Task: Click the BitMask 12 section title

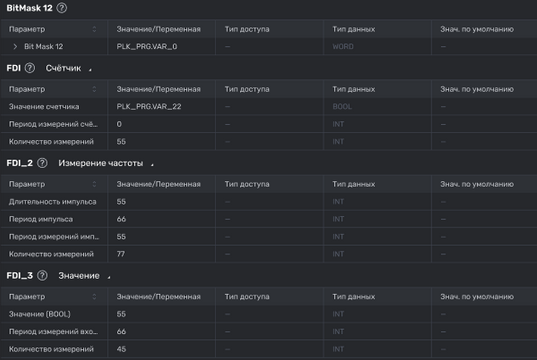Action: (29, 8)
